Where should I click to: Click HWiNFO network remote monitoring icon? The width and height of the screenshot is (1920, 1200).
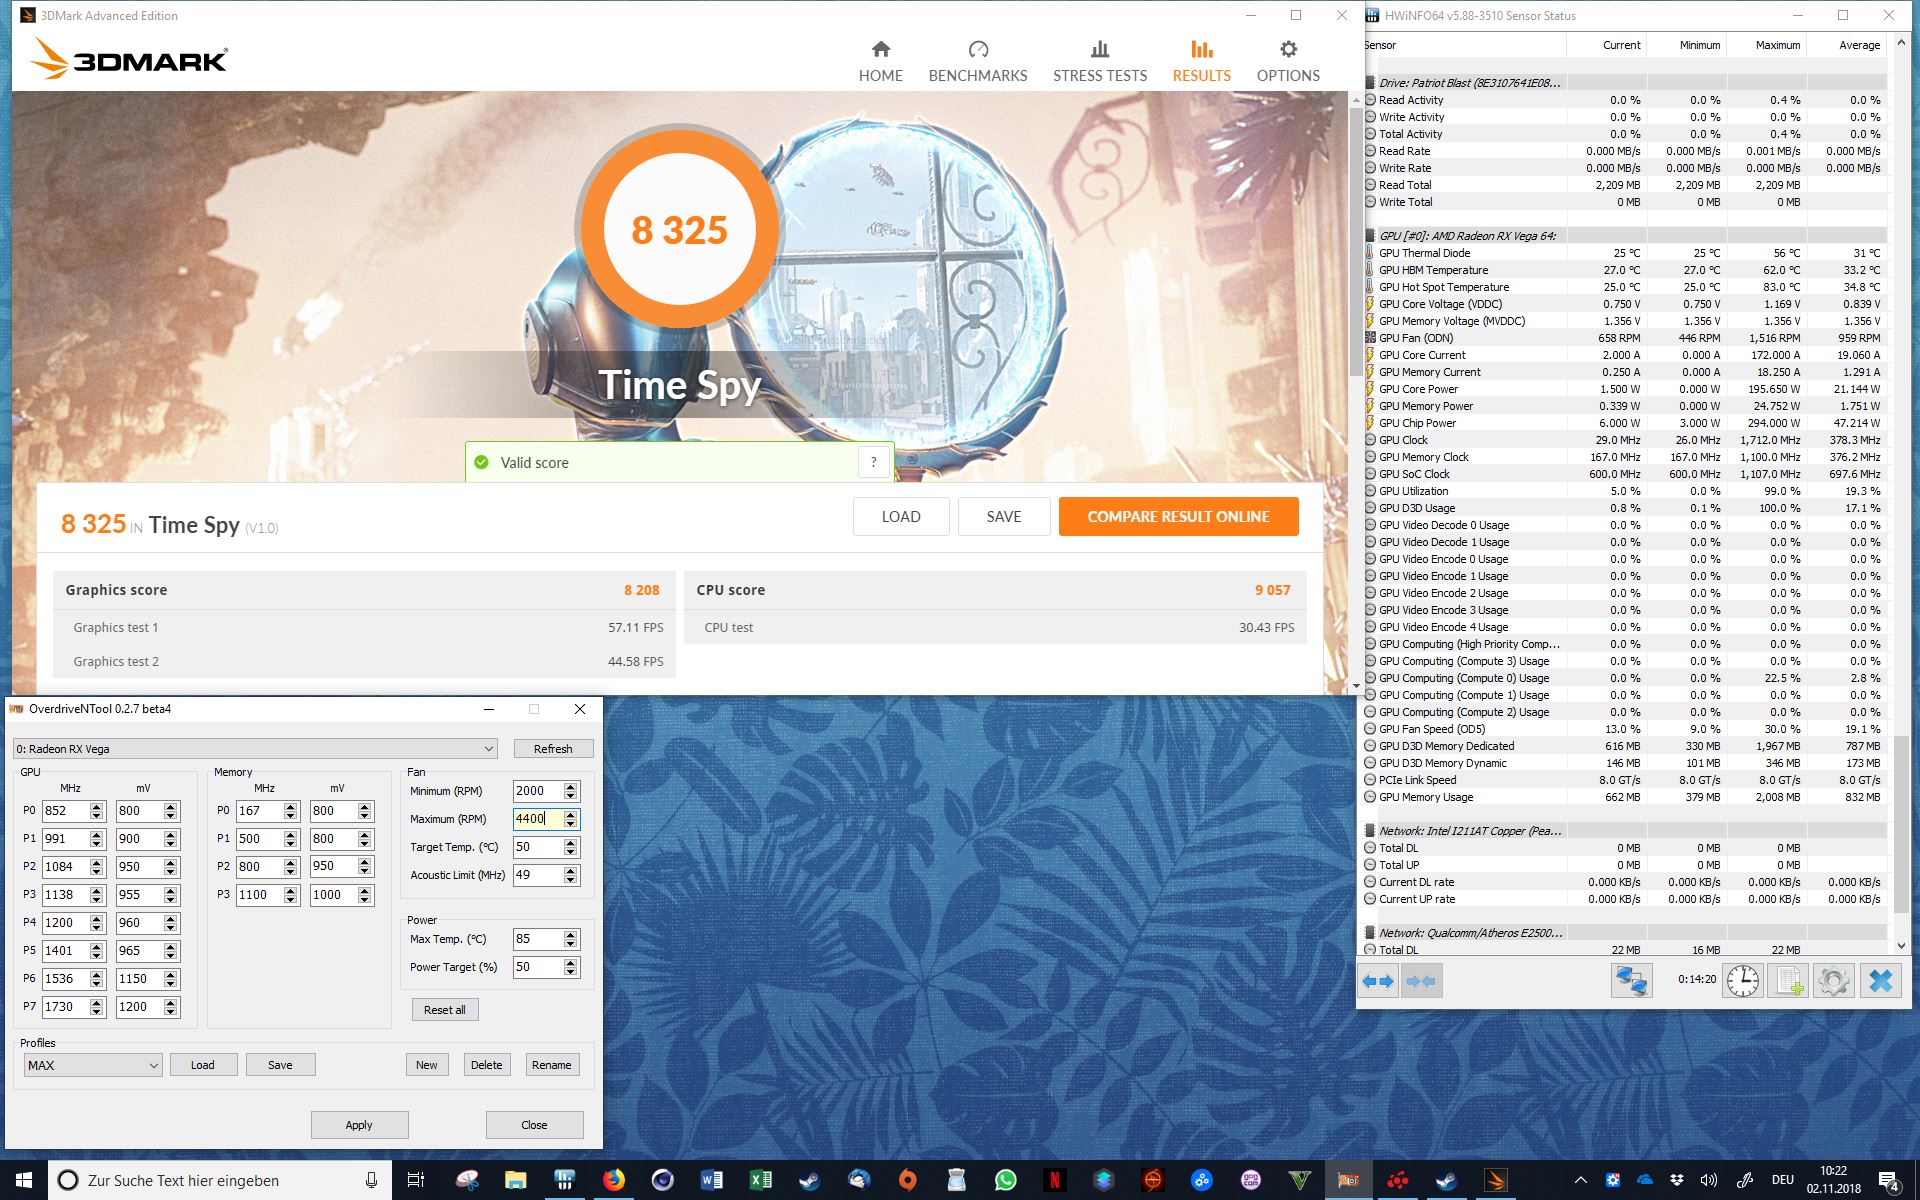coord(1631,981)
